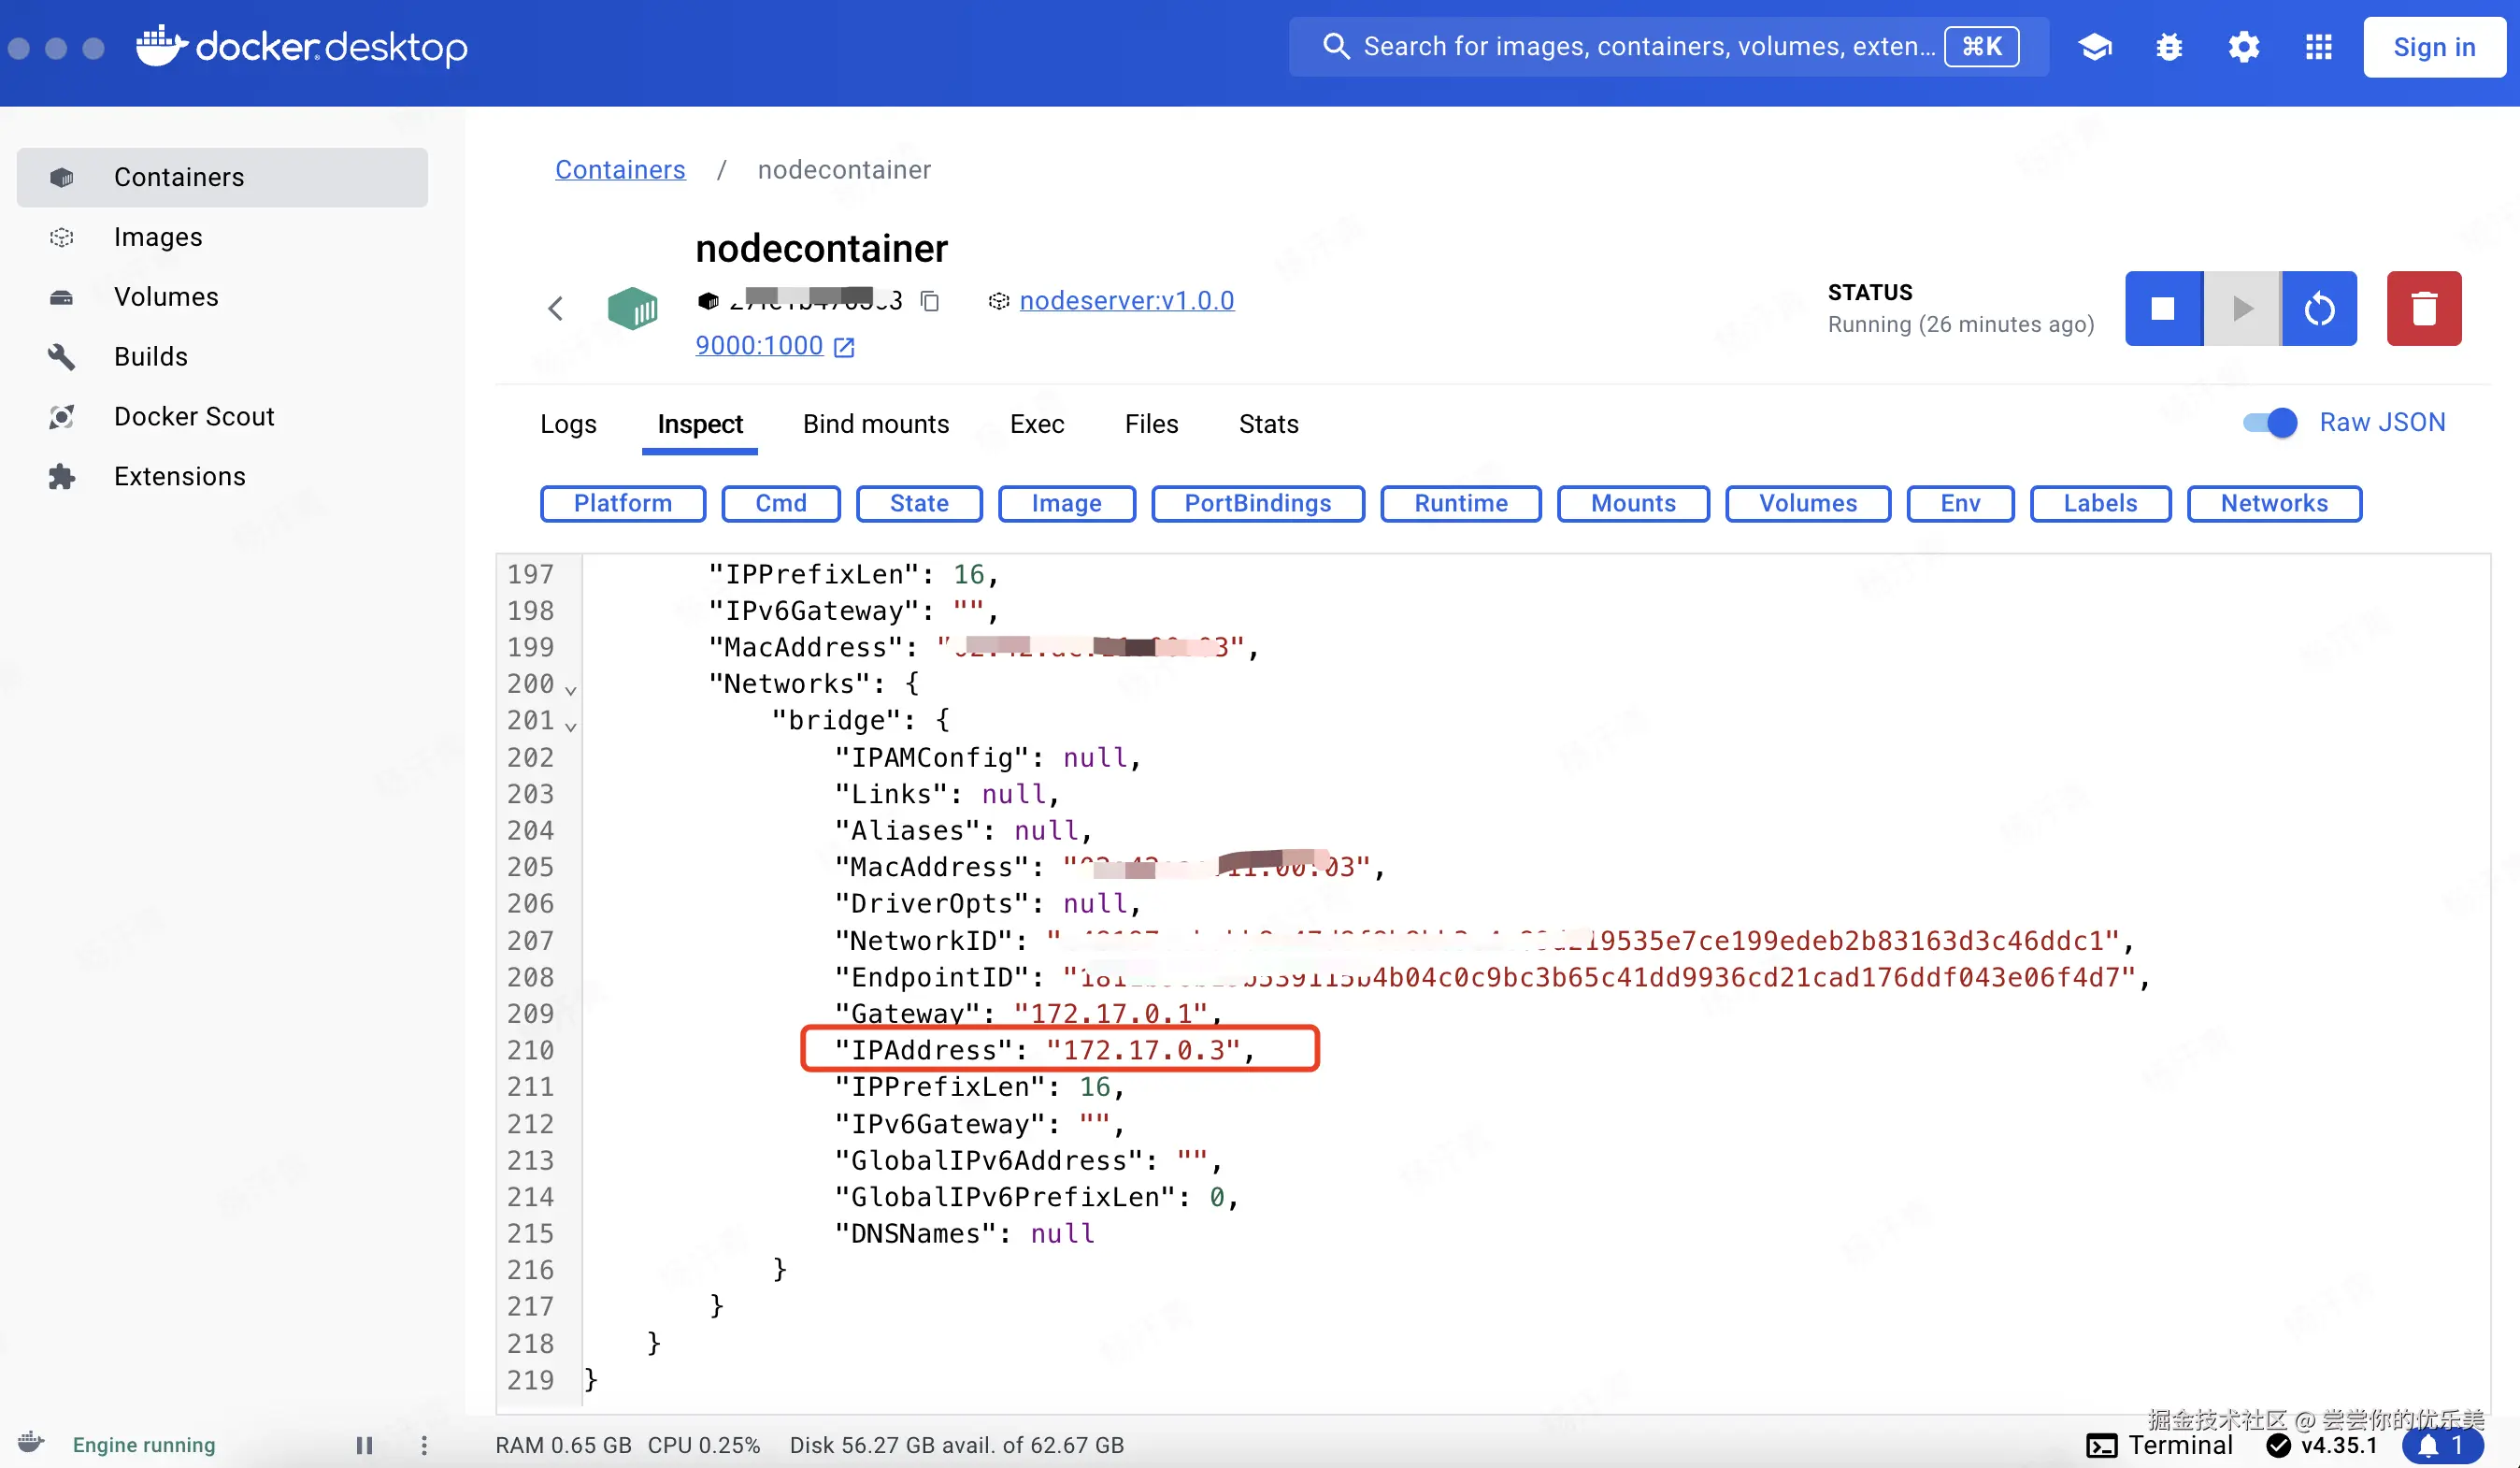Open the nodeserver:v1.0.0 image link
The image size is (2520, 1468).
pyautogui.click(x=1126, y=301)
